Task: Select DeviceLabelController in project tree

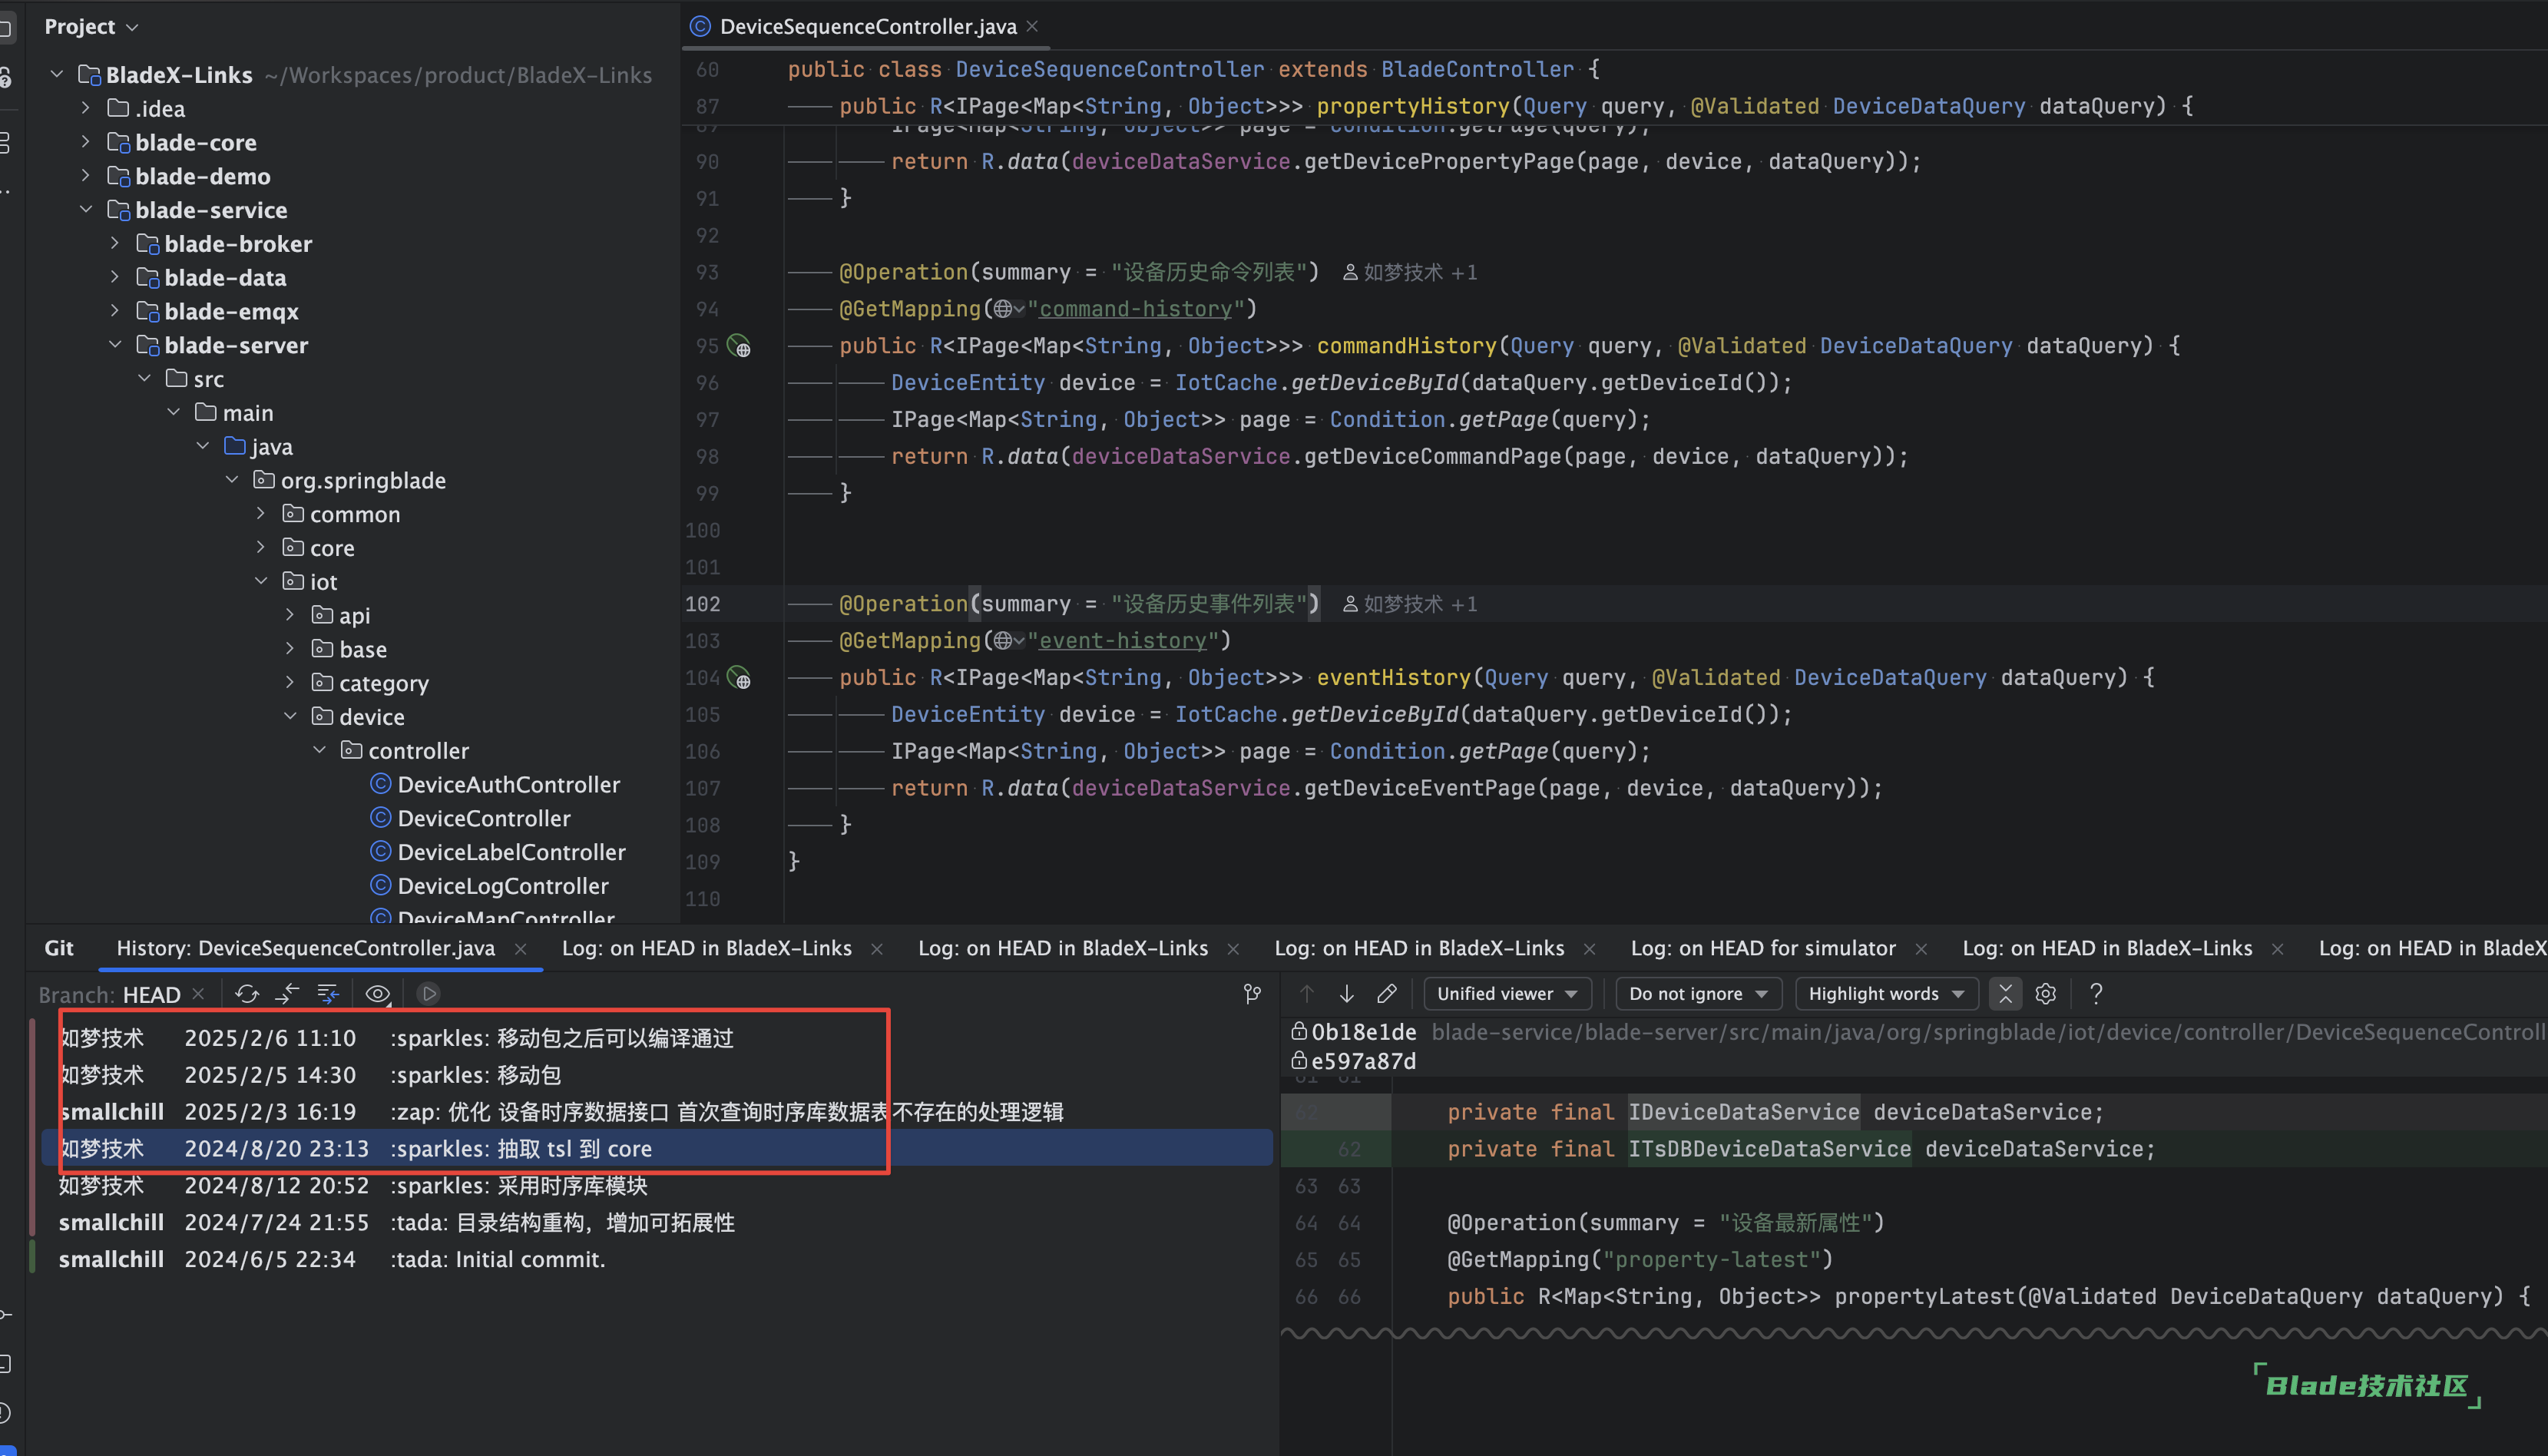Action: coord(511,852)
